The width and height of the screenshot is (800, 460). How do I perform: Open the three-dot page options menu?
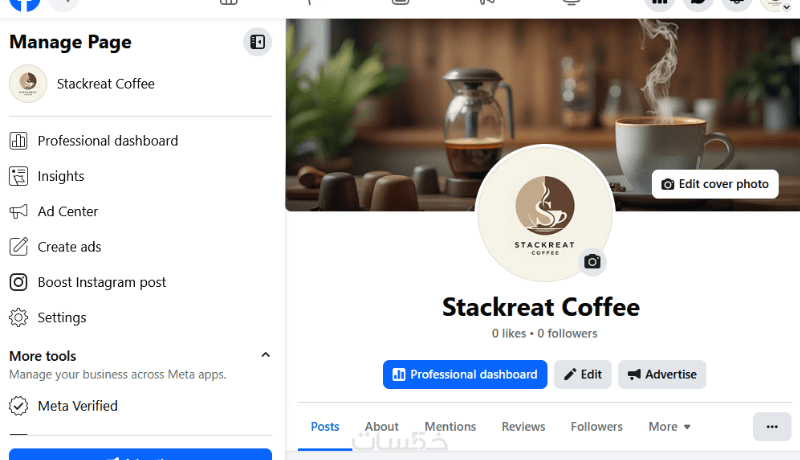pos(772,426)
